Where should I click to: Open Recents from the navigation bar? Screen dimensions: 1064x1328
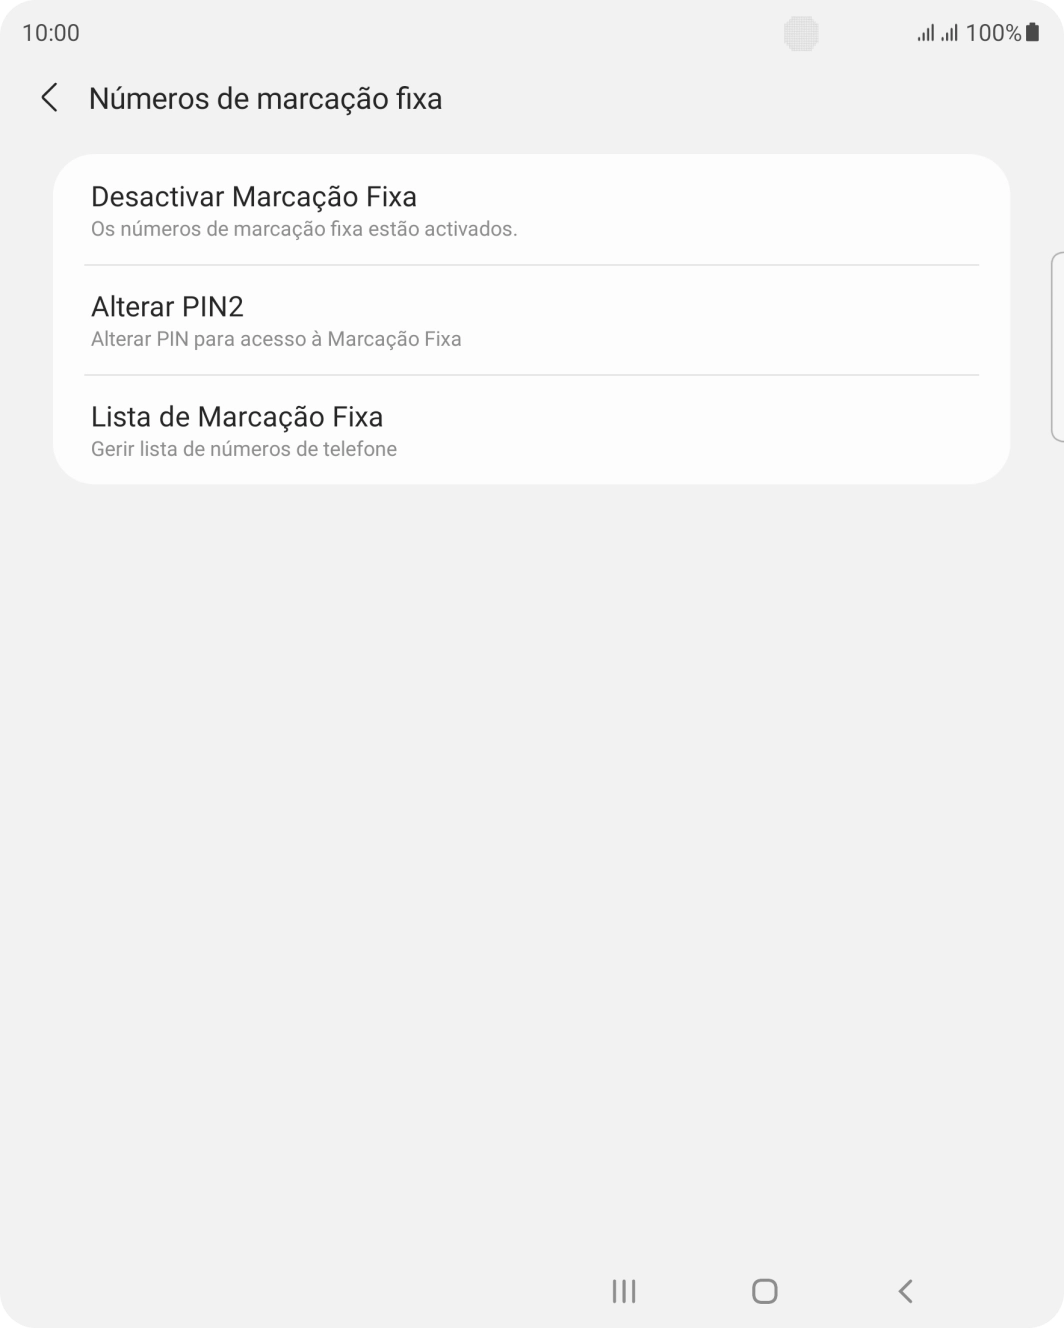coord(623,1291)
